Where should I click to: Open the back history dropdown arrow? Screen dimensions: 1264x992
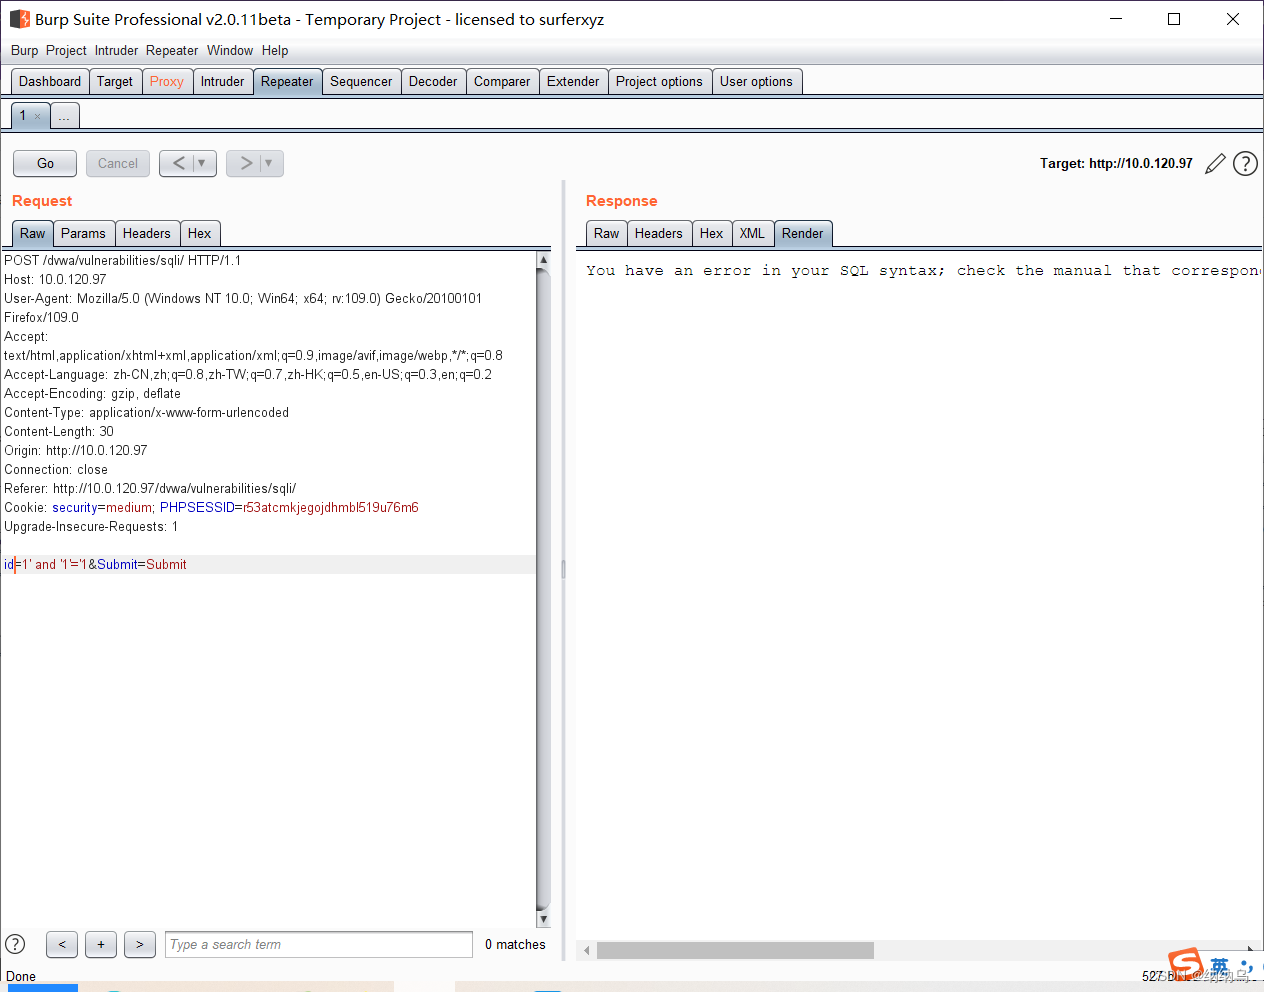click(x=203, y=163)
